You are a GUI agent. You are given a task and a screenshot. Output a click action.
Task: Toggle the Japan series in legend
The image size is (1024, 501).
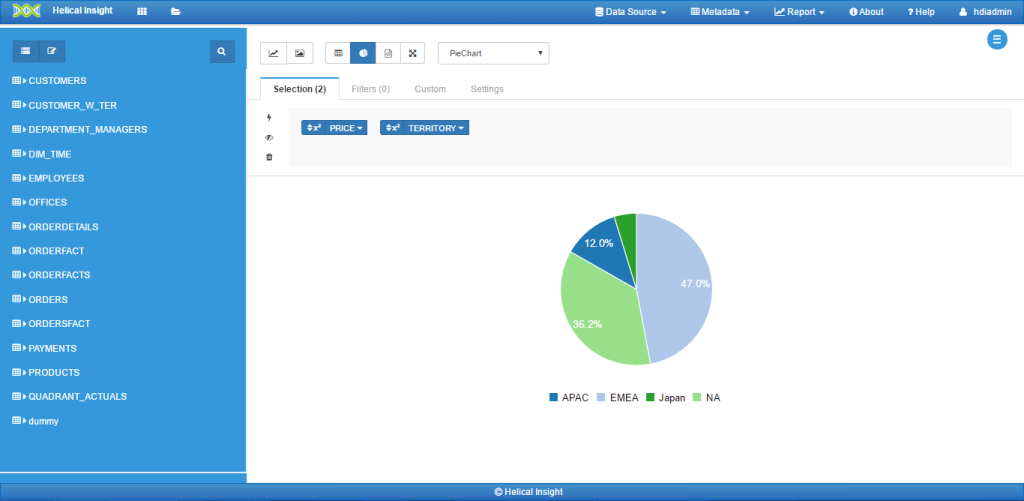tap(665, 398)
